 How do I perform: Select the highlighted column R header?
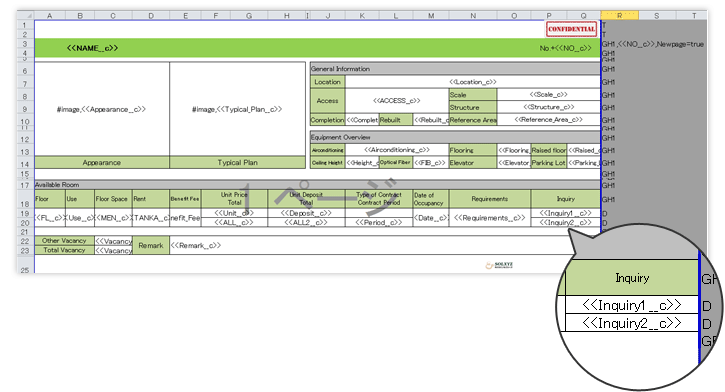point(620,15)
